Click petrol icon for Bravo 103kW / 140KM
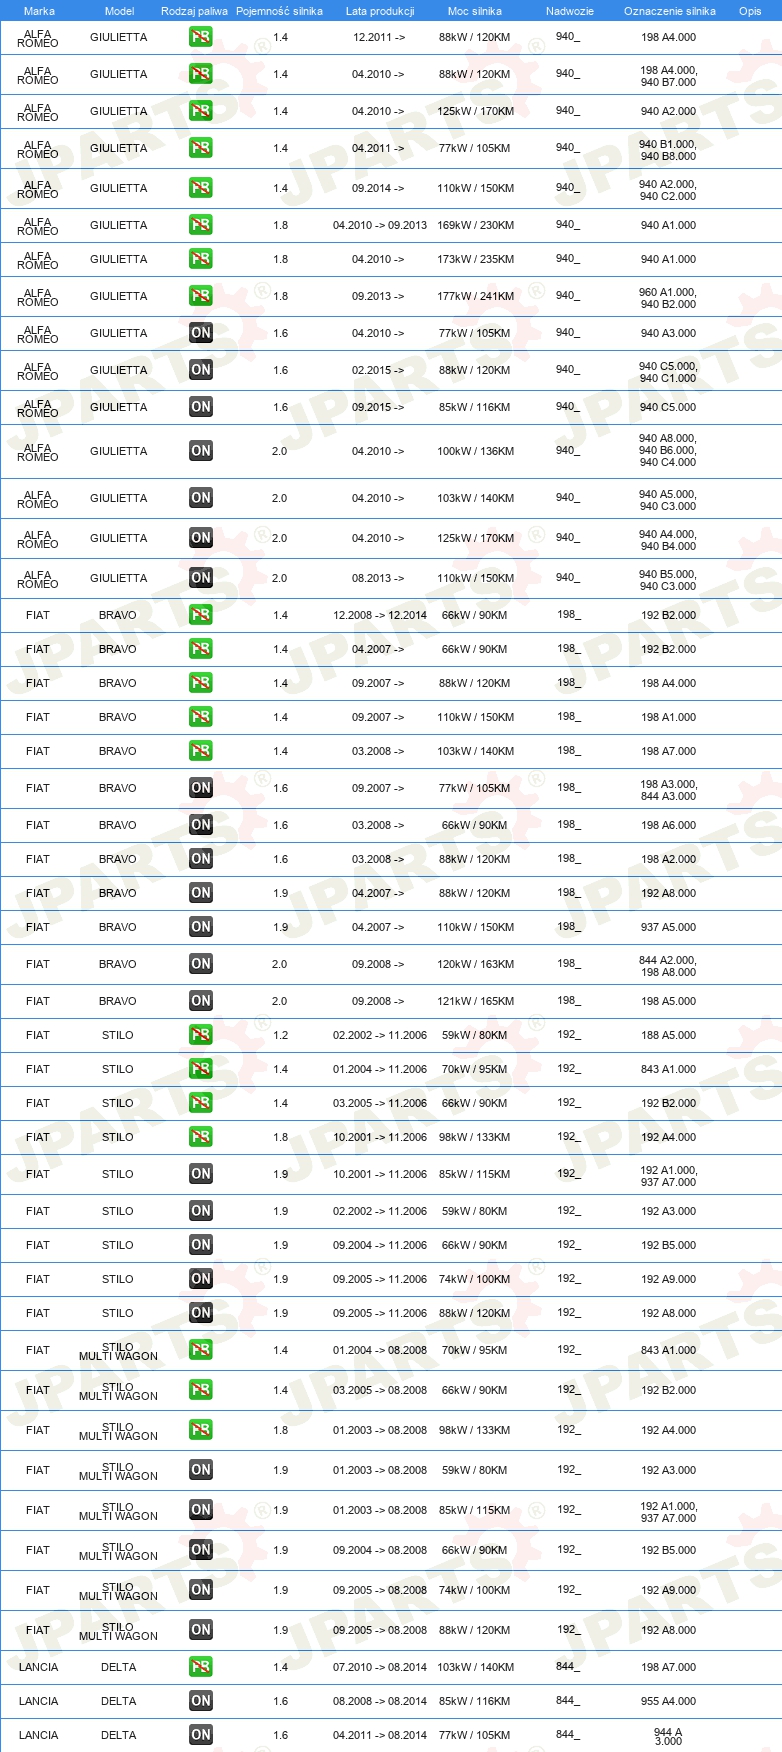 tap(200, 751)
